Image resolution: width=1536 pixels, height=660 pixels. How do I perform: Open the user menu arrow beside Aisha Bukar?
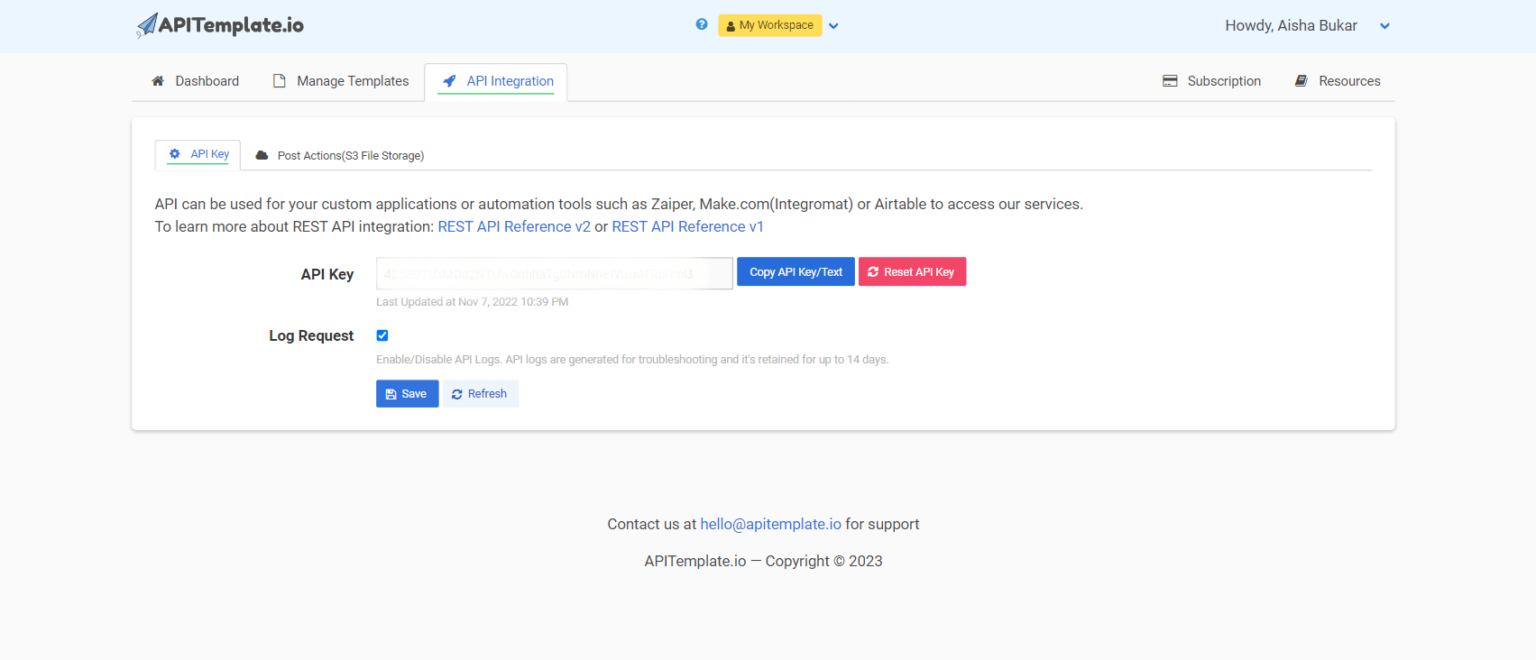(x=1385, y=26)
